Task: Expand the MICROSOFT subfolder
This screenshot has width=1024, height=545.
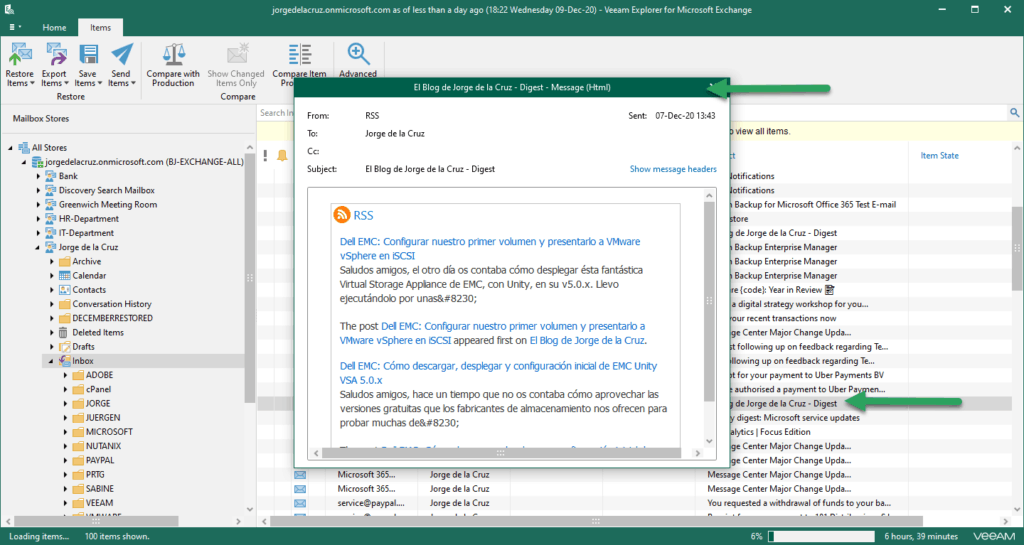Action: pyautogui.click(x=65, y=432)
